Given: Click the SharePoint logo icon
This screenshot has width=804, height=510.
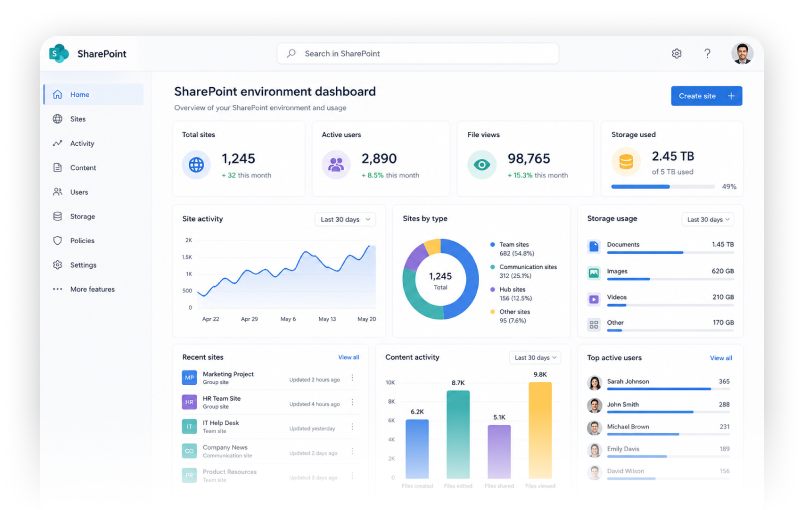Looking at the screenshot, I should click(58, 53).
